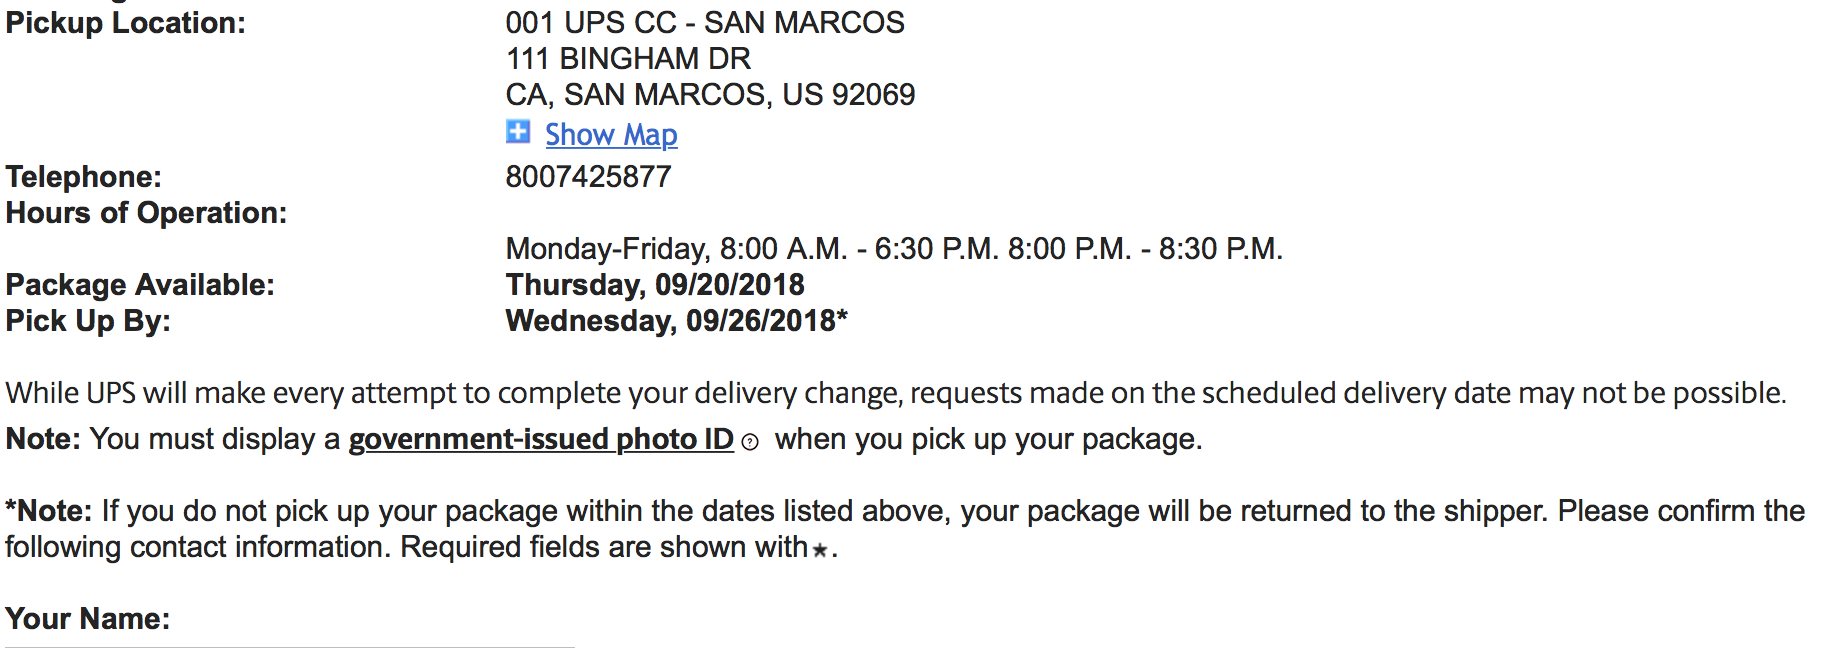Click the Wednesday, 09/26/2018 pickup deadline
The width and height of the screenshot is (1840, 648).
676,321
